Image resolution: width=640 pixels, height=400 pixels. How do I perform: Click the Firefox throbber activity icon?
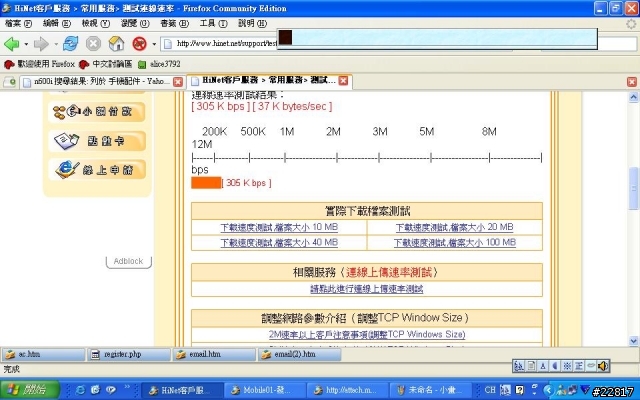(631, 24)
